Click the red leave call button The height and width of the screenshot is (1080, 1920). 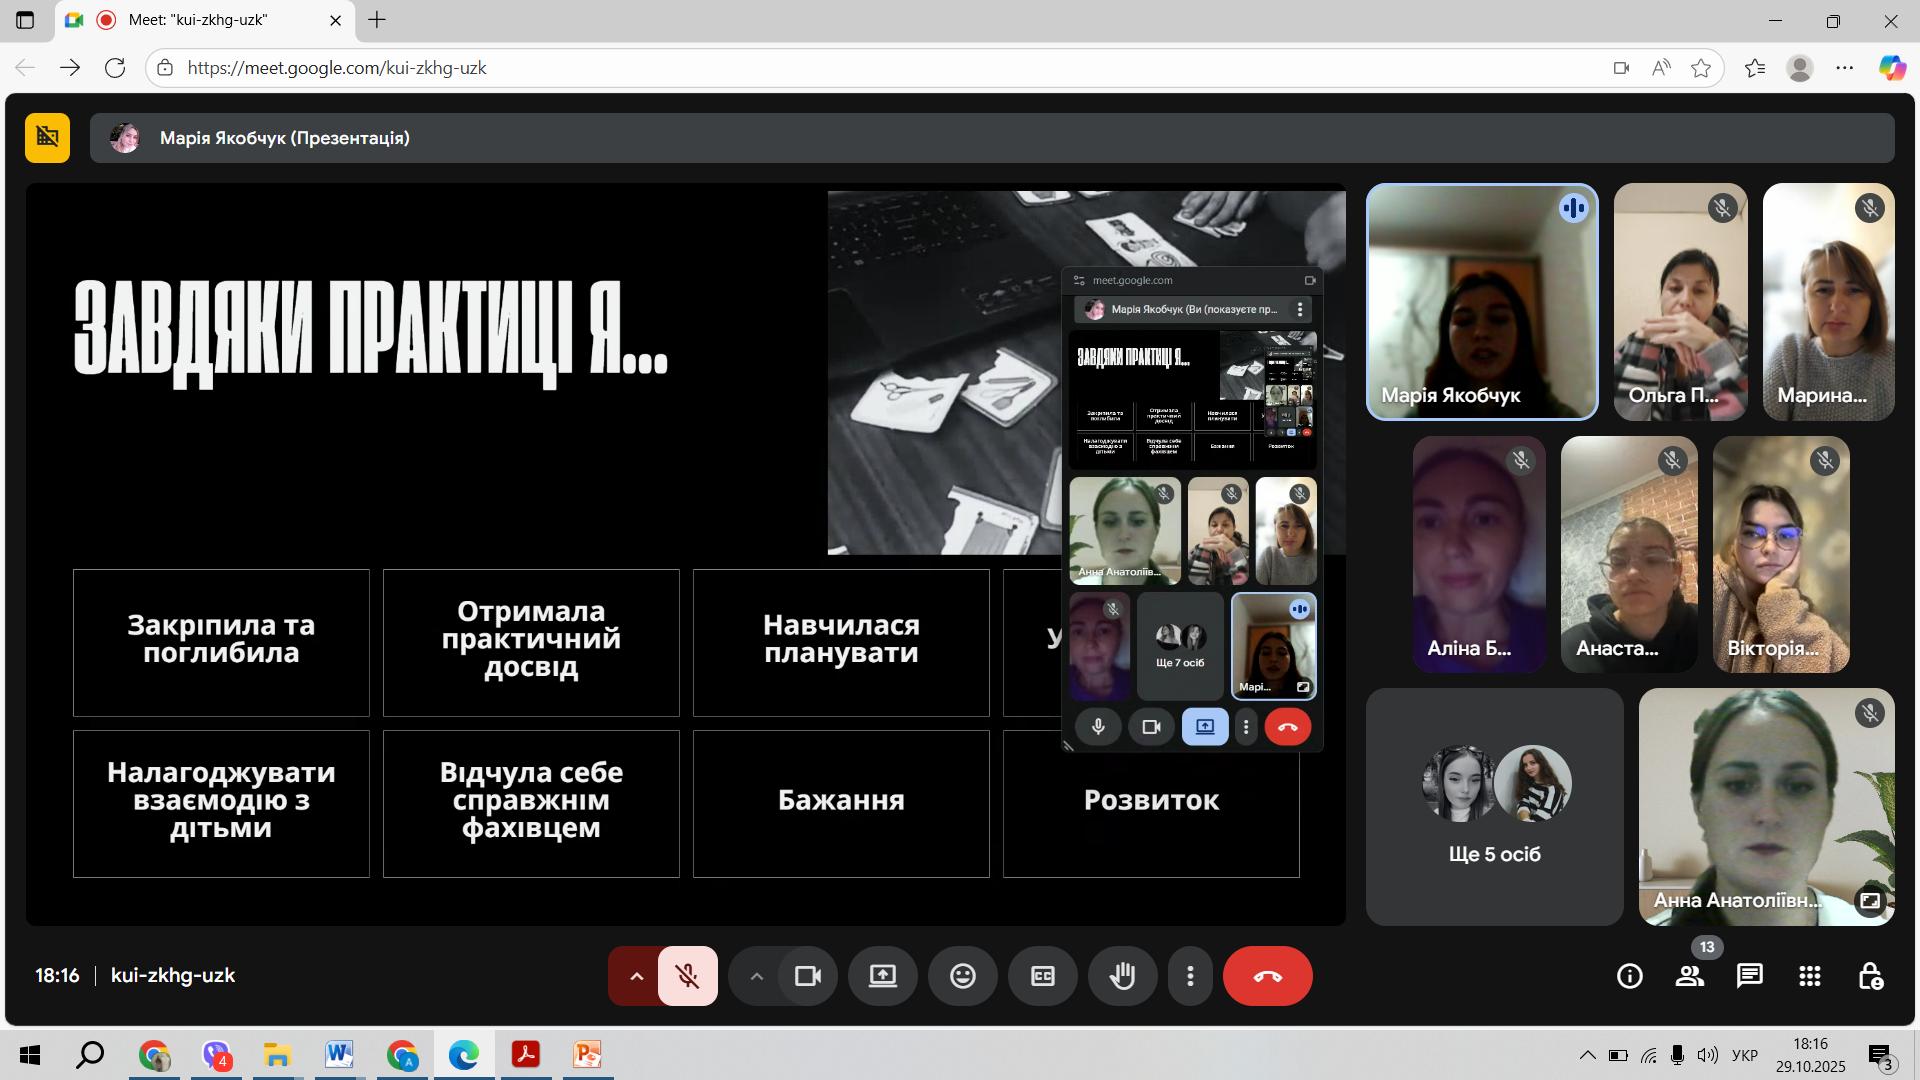point(1267,976)
